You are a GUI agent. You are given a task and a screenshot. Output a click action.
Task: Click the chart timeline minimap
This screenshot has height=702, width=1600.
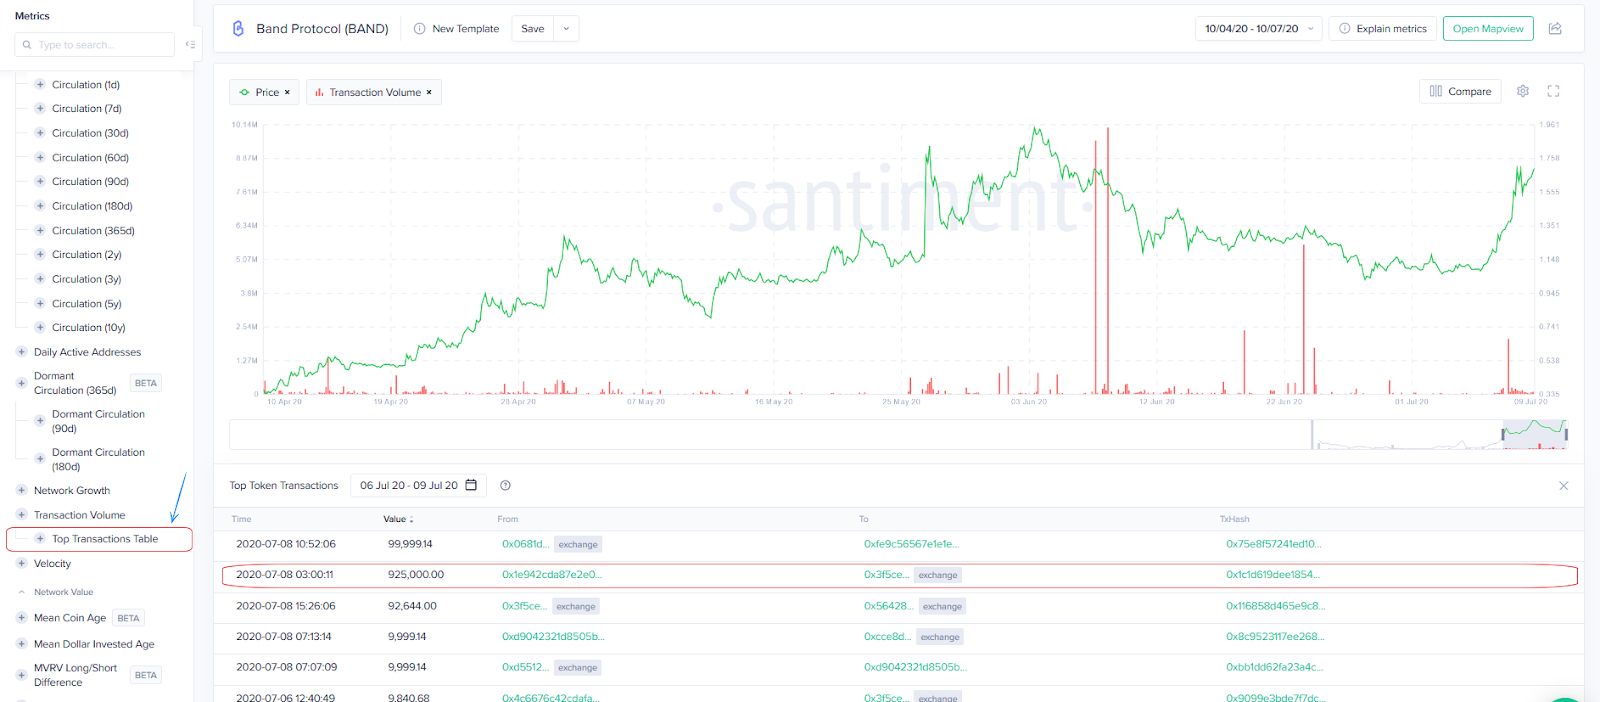pyautogui.click(x=898, y=434)
